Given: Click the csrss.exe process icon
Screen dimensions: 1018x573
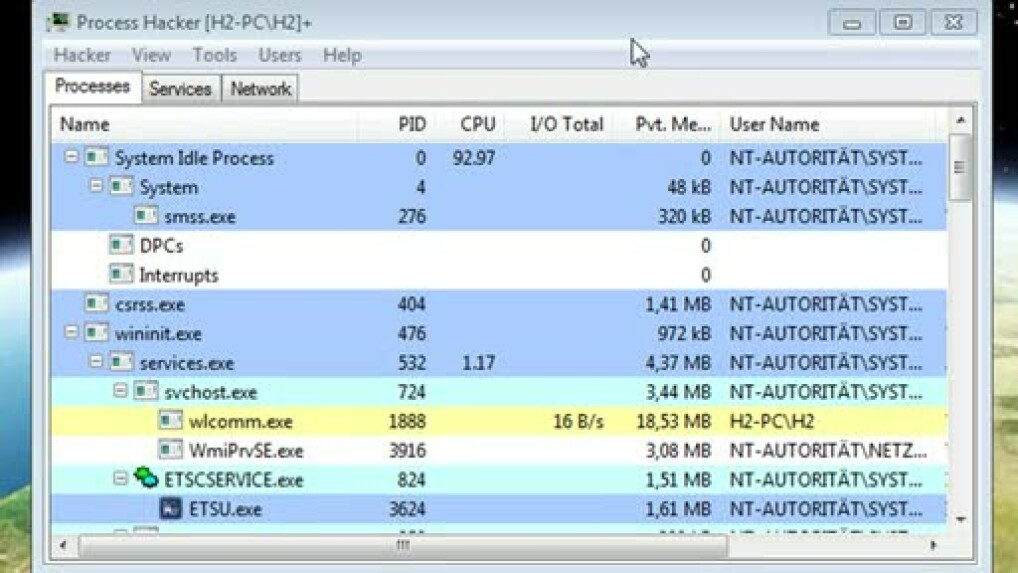Looking at the screenshot, I should [97, 304].
